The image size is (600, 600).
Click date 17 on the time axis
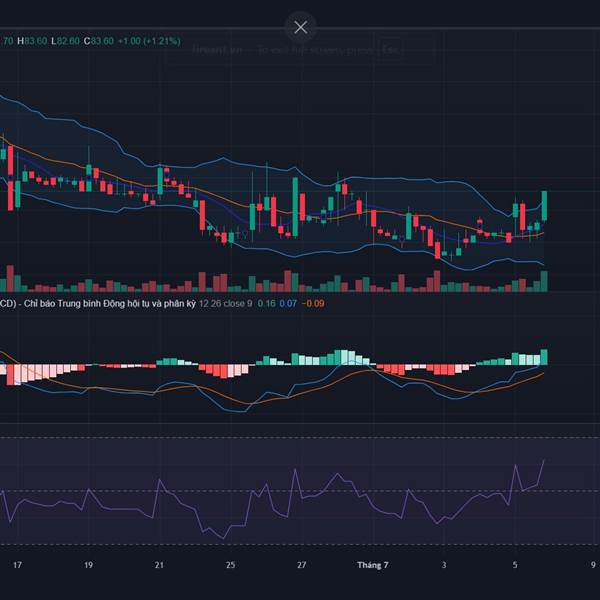tap(17, 565)
